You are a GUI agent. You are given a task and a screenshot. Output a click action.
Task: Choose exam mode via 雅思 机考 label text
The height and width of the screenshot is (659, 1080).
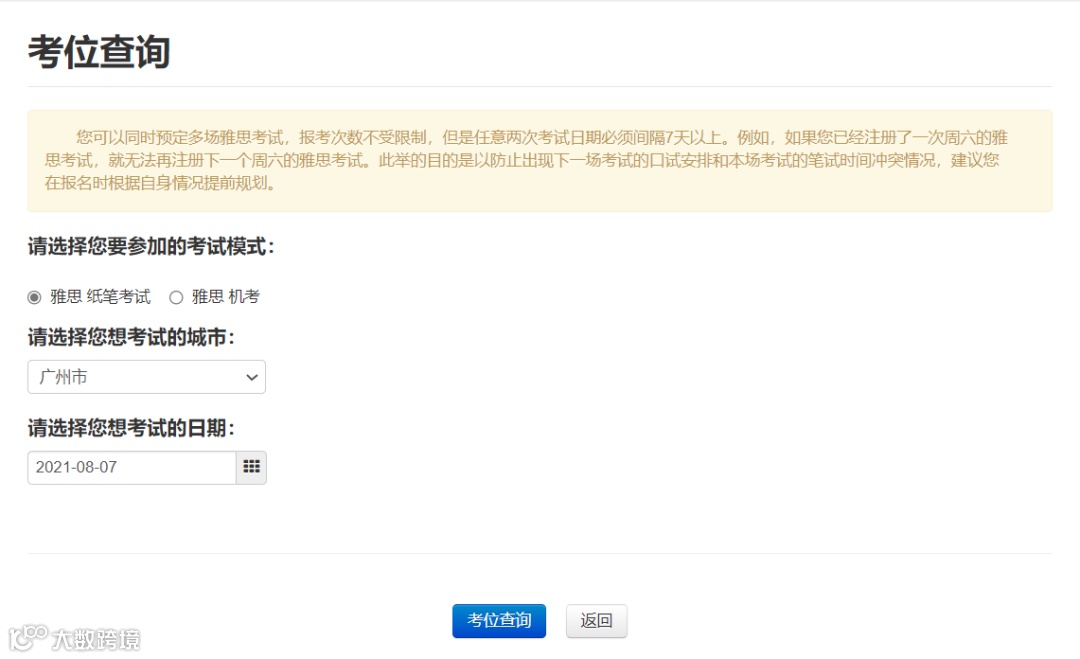[x=225, y=297]
